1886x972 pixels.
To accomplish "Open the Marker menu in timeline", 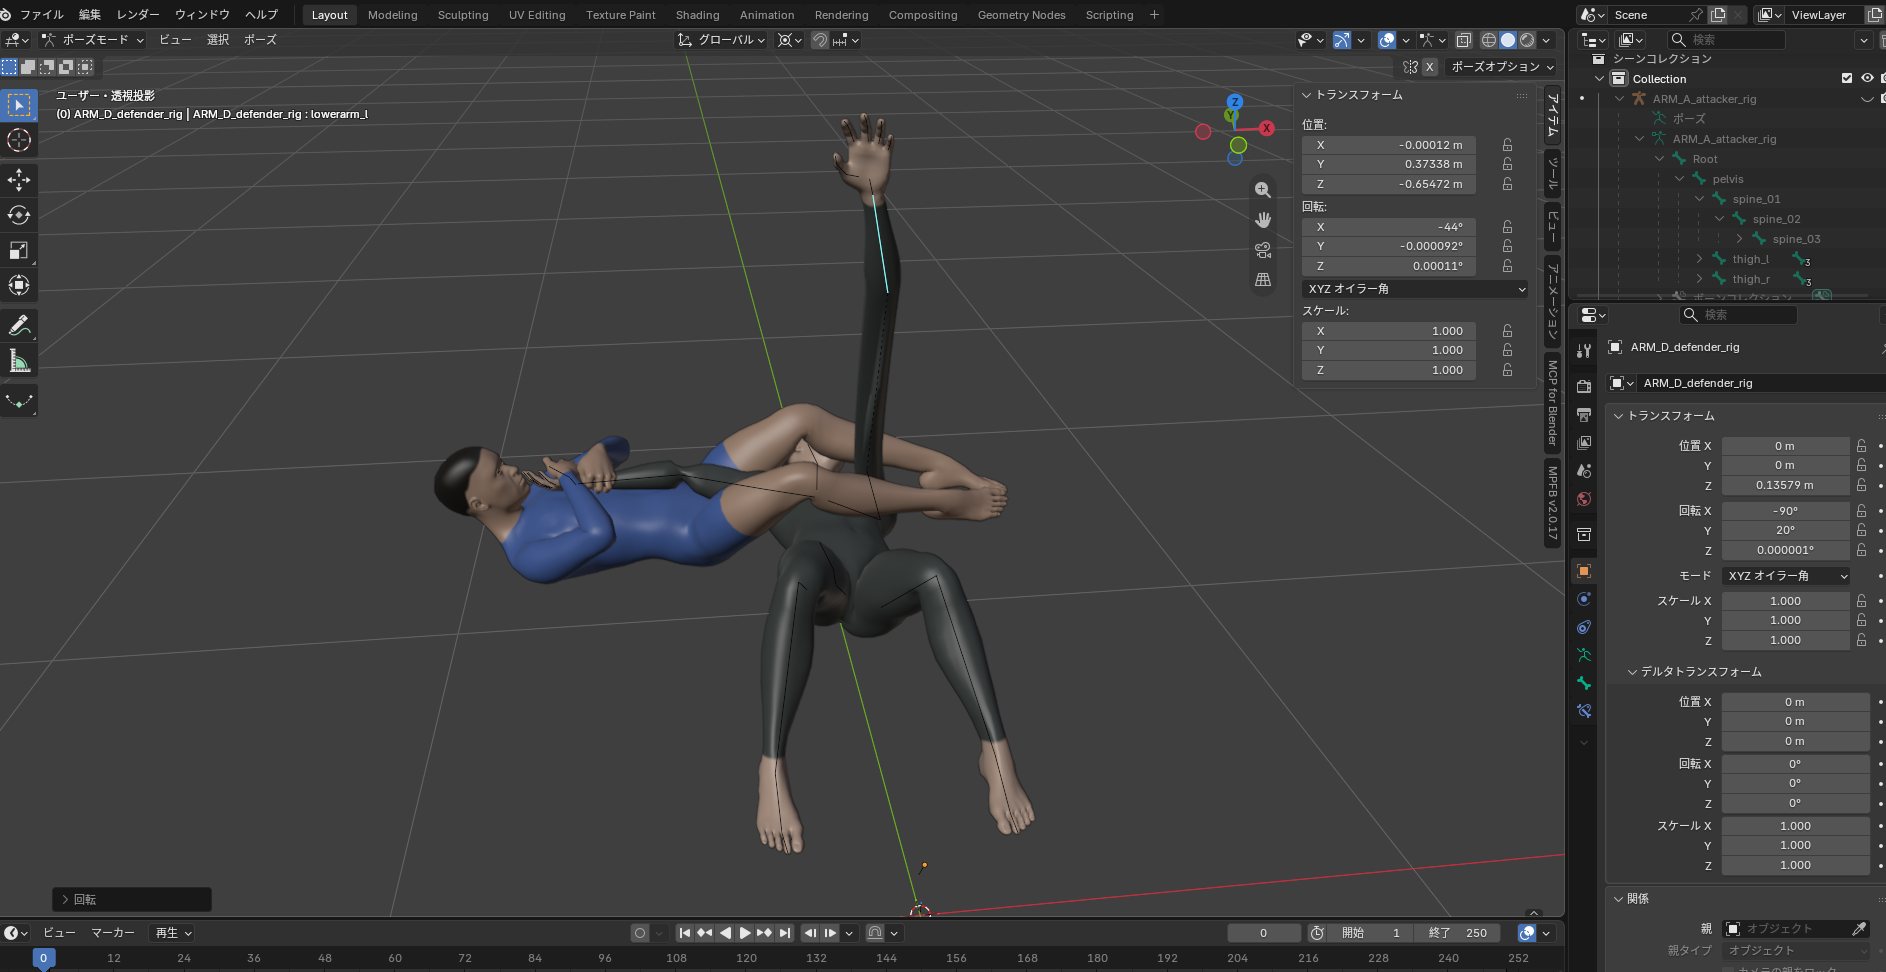I will click(113, 933).
